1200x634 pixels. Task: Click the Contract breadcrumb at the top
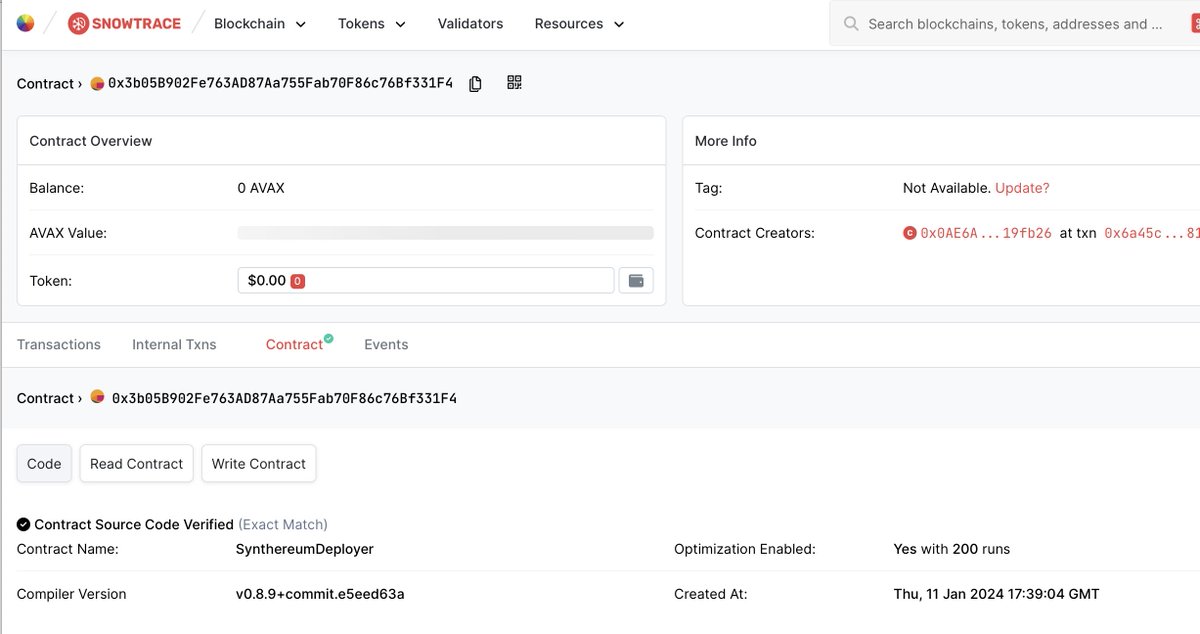pyautogui.click(x=45, y=84)
